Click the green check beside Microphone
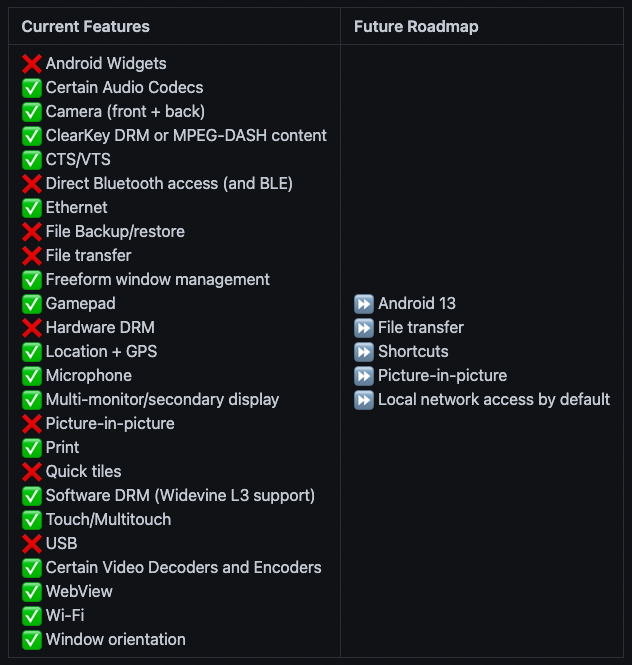 (32, 376)
